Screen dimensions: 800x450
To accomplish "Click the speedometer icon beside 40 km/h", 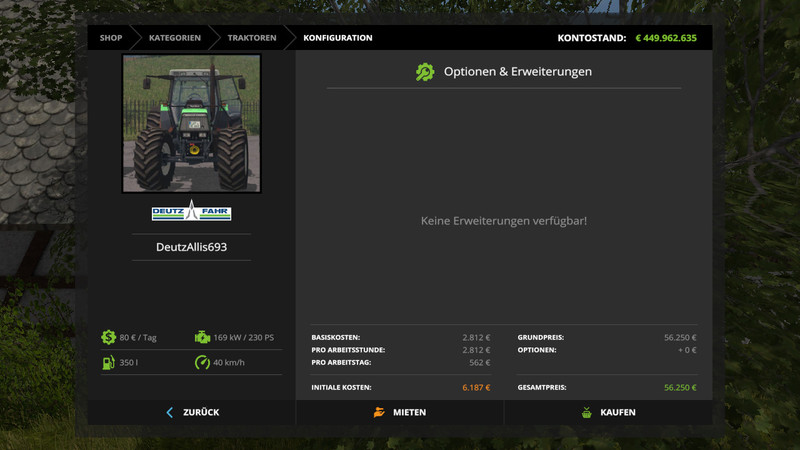I will pyautogui.click(x=202, y=362).
